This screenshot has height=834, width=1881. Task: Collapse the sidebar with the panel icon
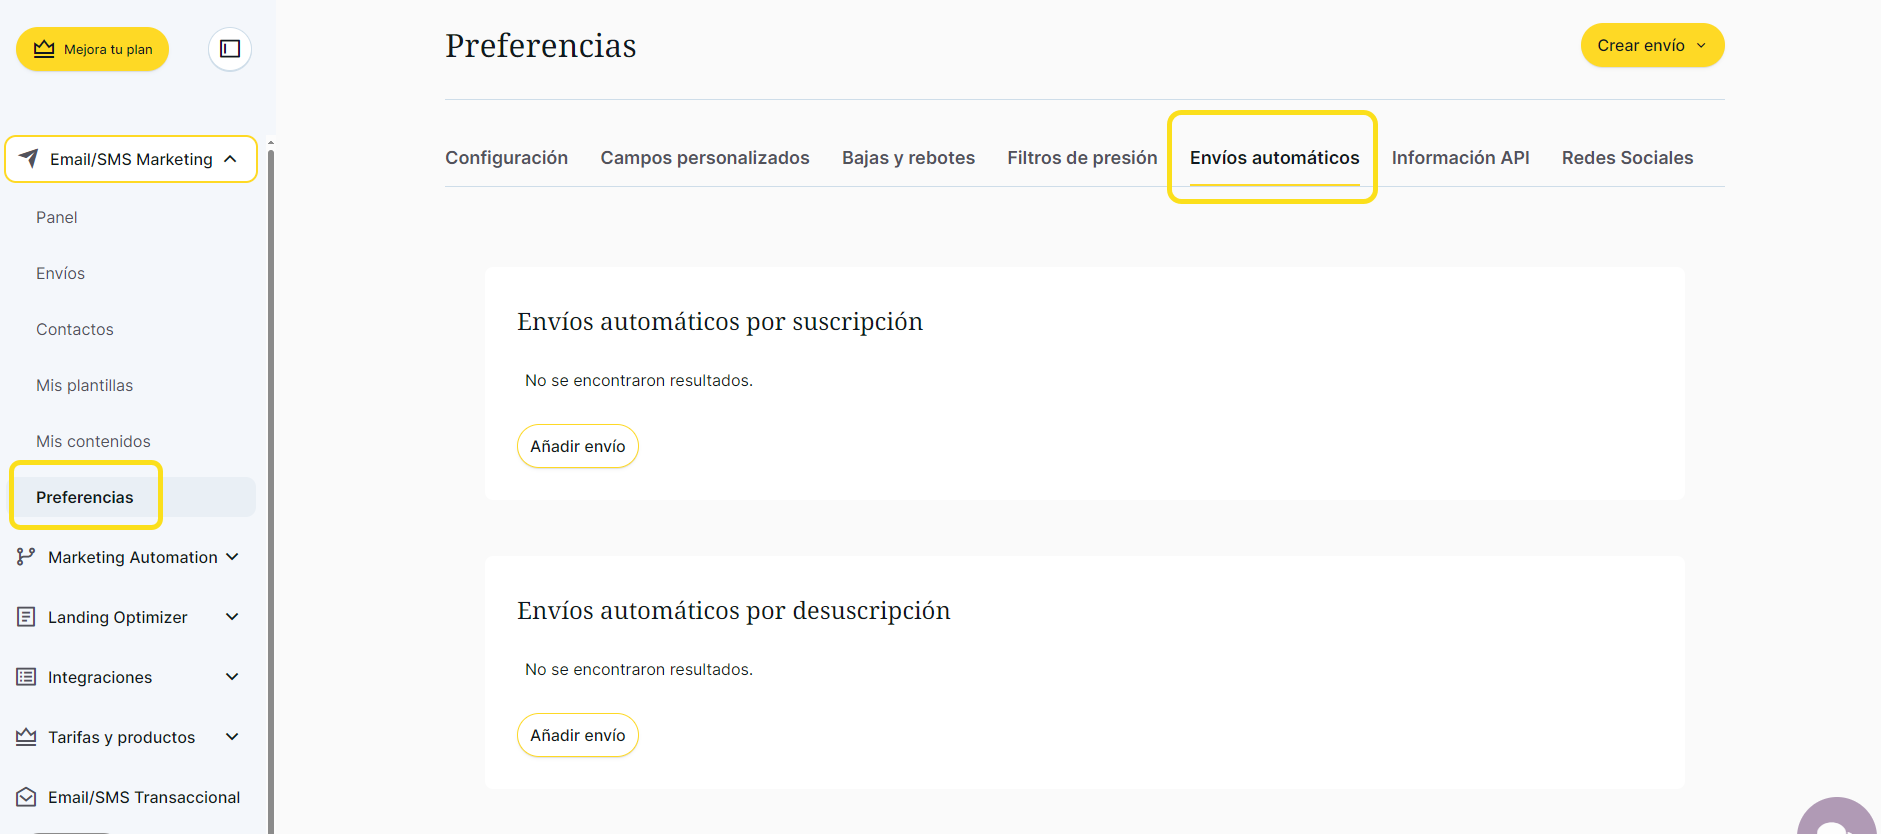point(230,49)
